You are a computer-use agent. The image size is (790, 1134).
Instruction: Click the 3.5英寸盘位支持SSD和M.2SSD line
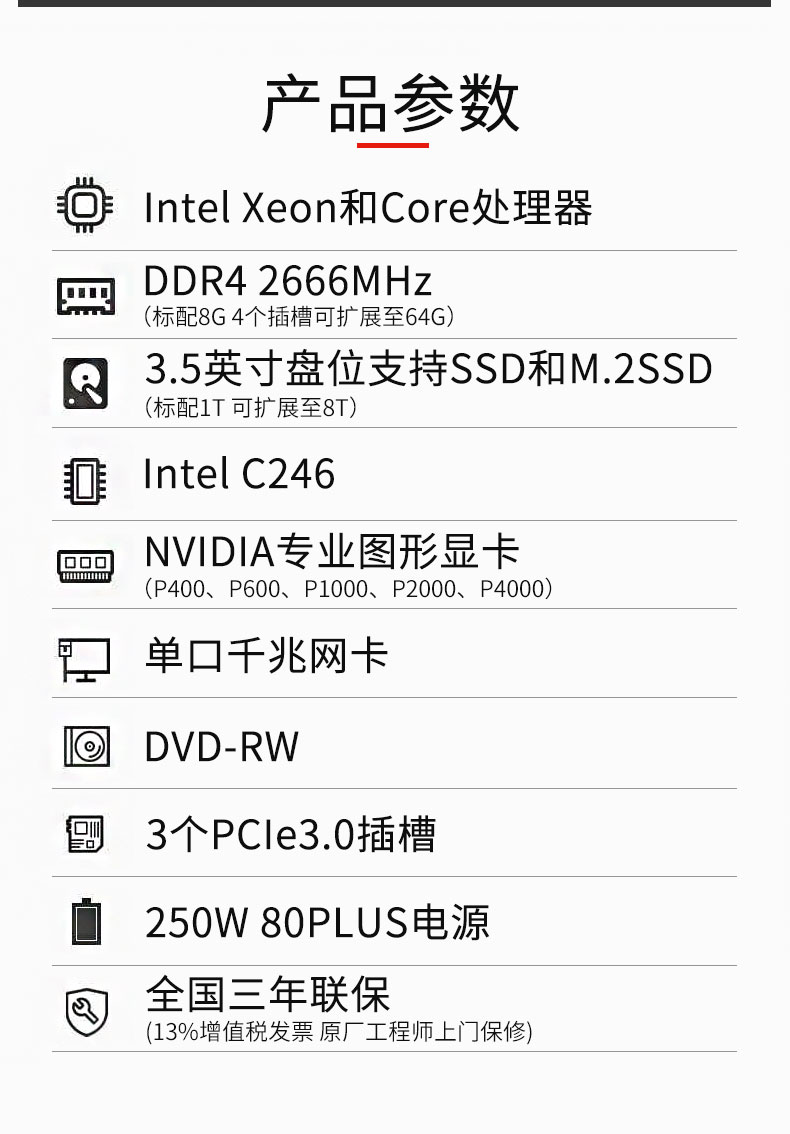pyautogui.click(x=428, y=369)
